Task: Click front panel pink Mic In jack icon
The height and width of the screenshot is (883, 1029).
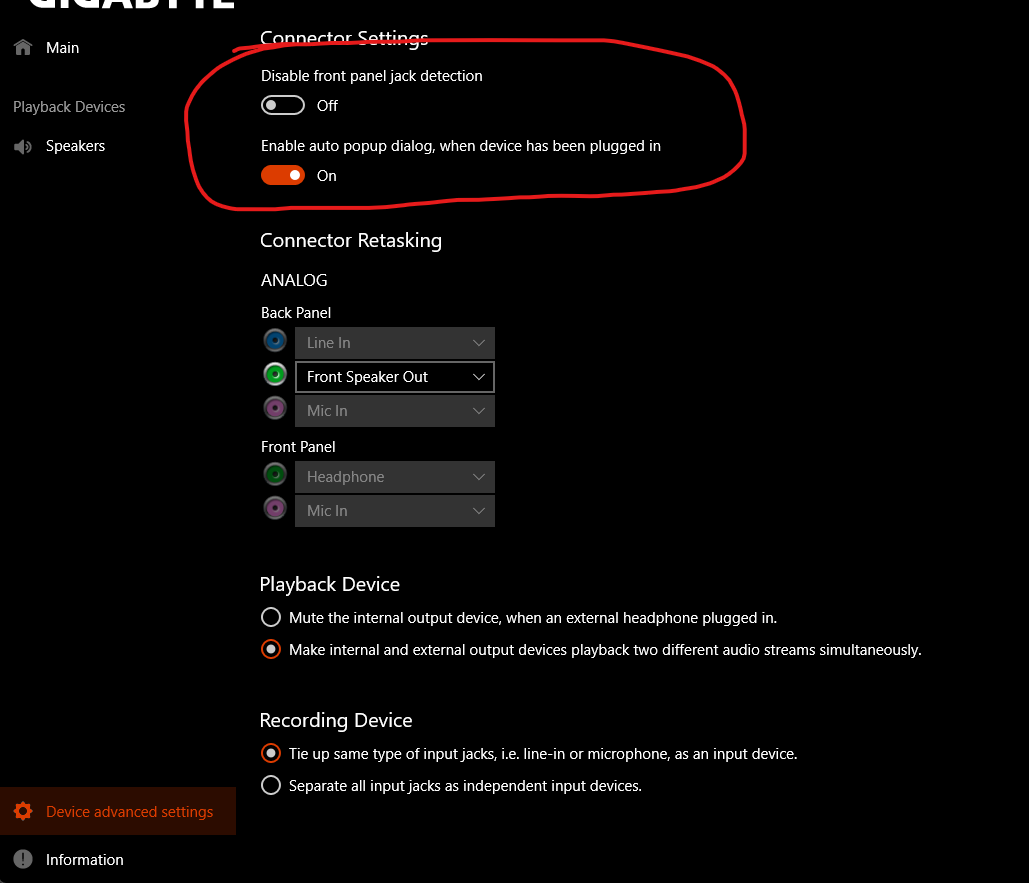Action: (x=275, y=508)
